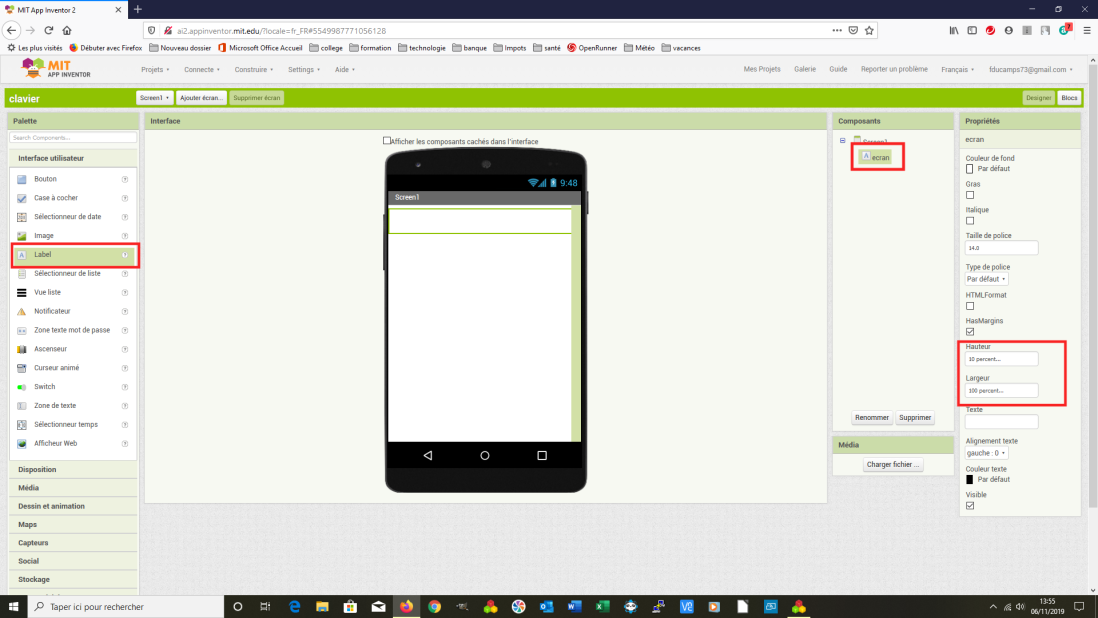Choose the Notificateur warning icon

pyautogui.click(x=22, y=311)
